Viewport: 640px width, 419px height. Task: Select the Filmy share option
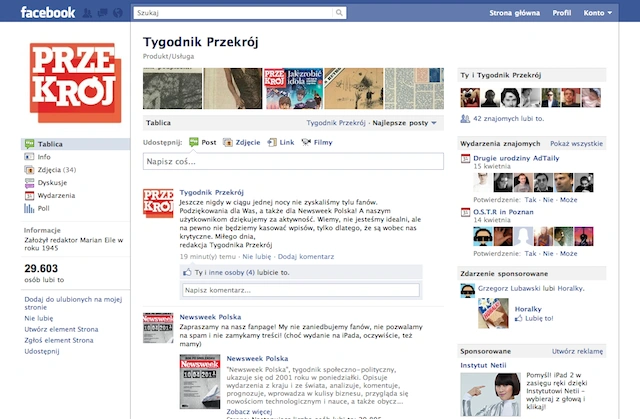coord(317,142)
